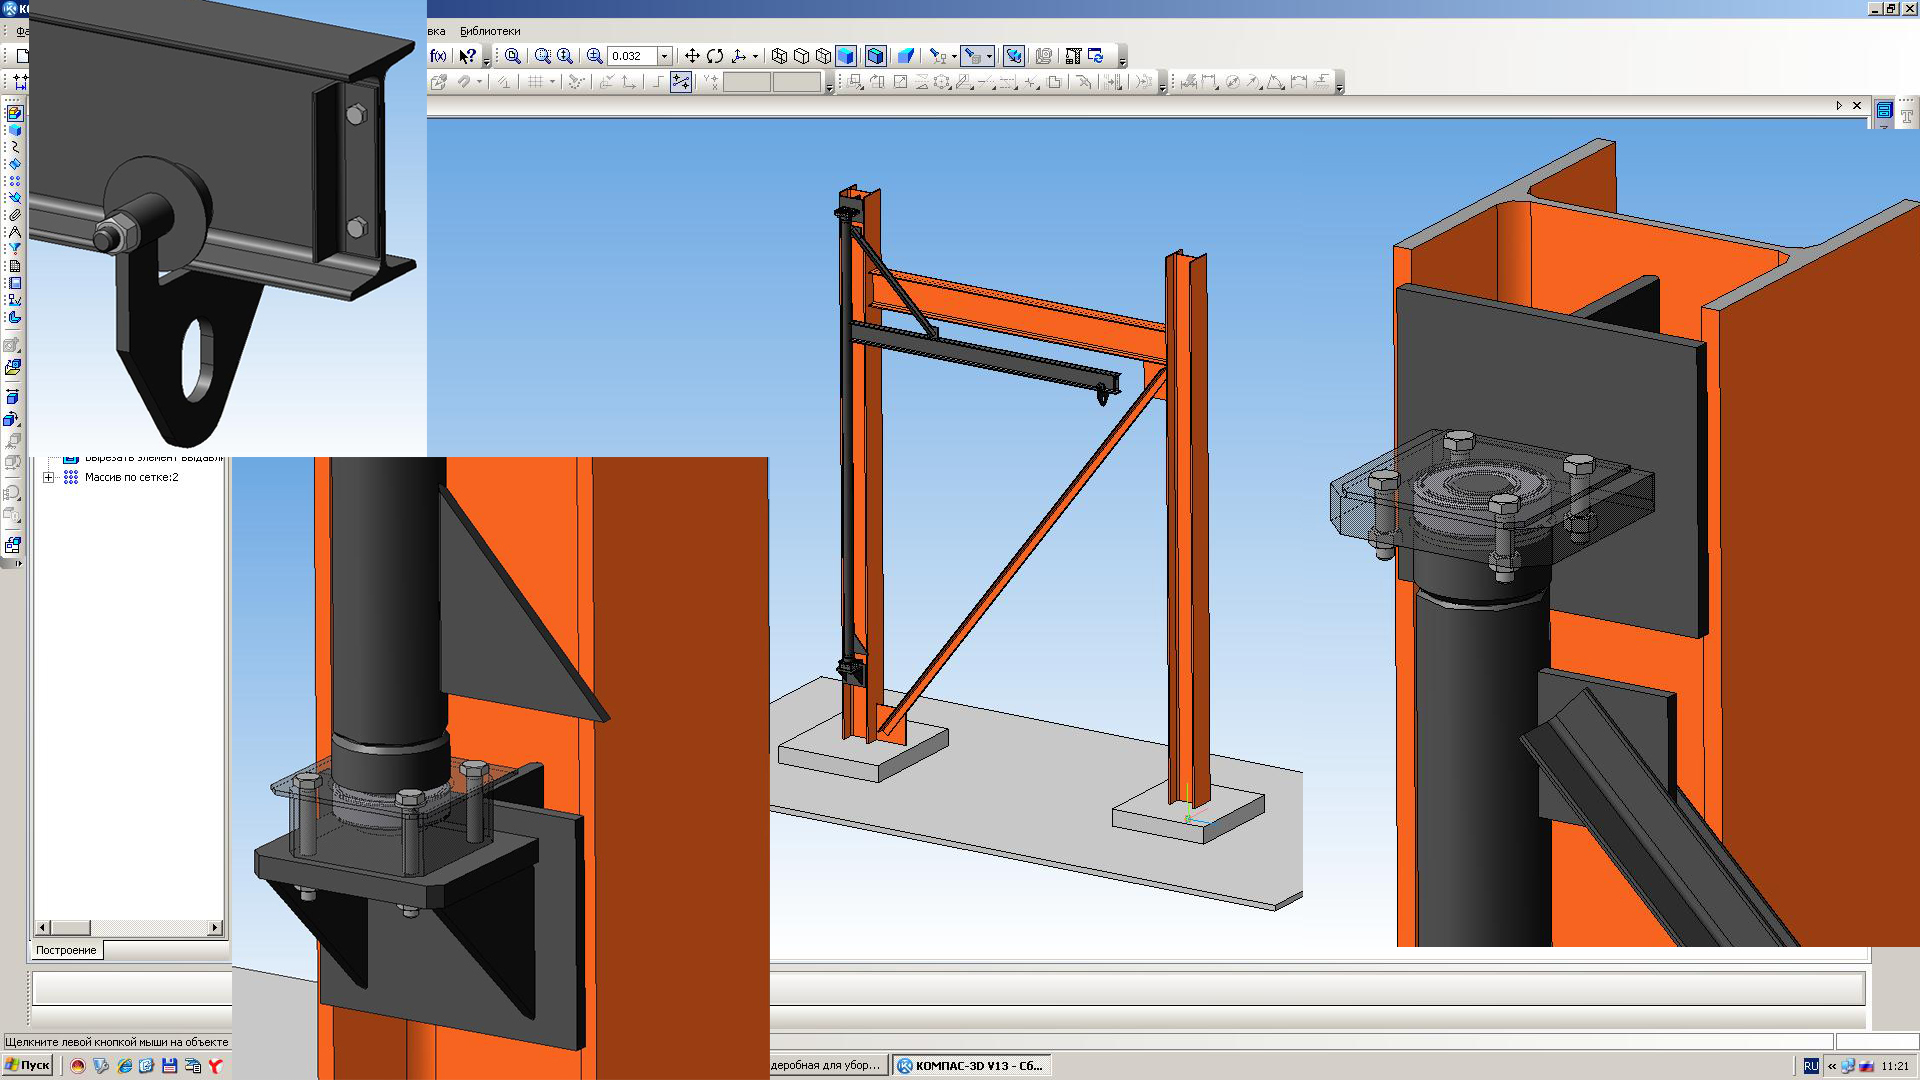1920x1080 pixels.
Task: Click the blue cube with arrows icon
Action: pos(12,398)
